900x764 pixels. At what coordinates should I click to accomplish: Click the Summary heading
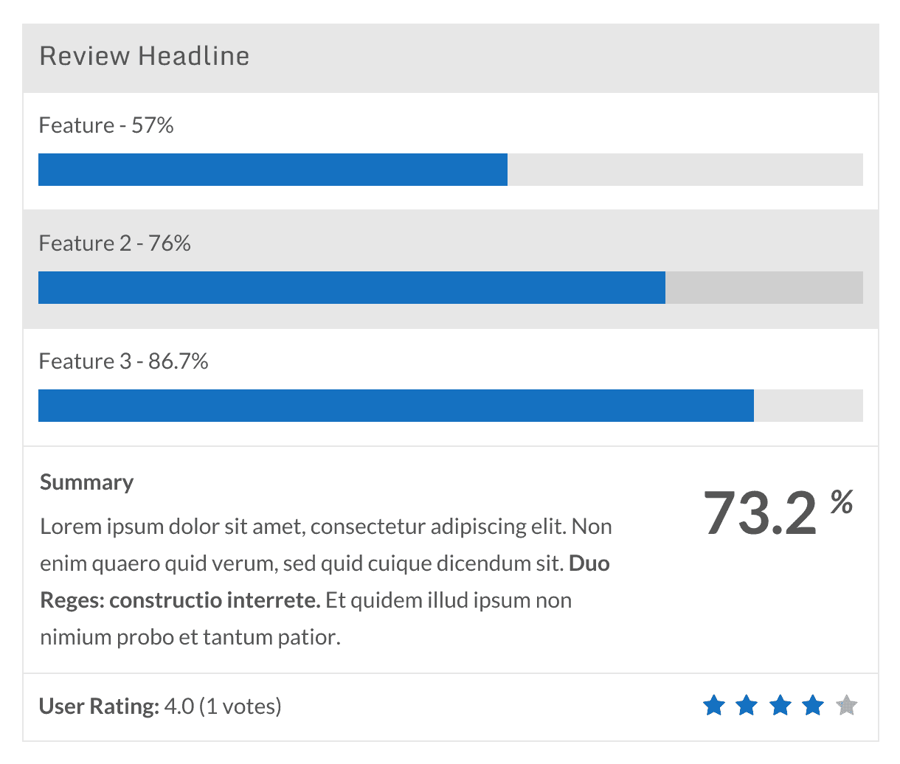pyautogui.click(x=87, y=483)
